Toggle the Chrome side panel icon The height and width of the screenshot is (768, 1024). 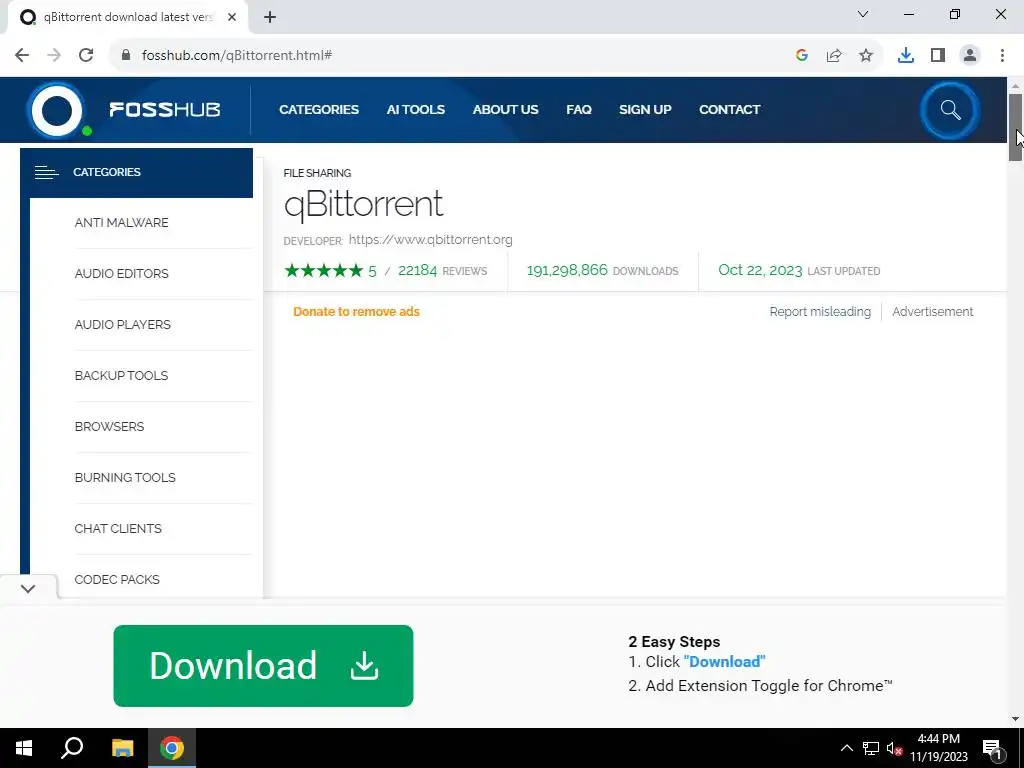click(x=938, y=56)
